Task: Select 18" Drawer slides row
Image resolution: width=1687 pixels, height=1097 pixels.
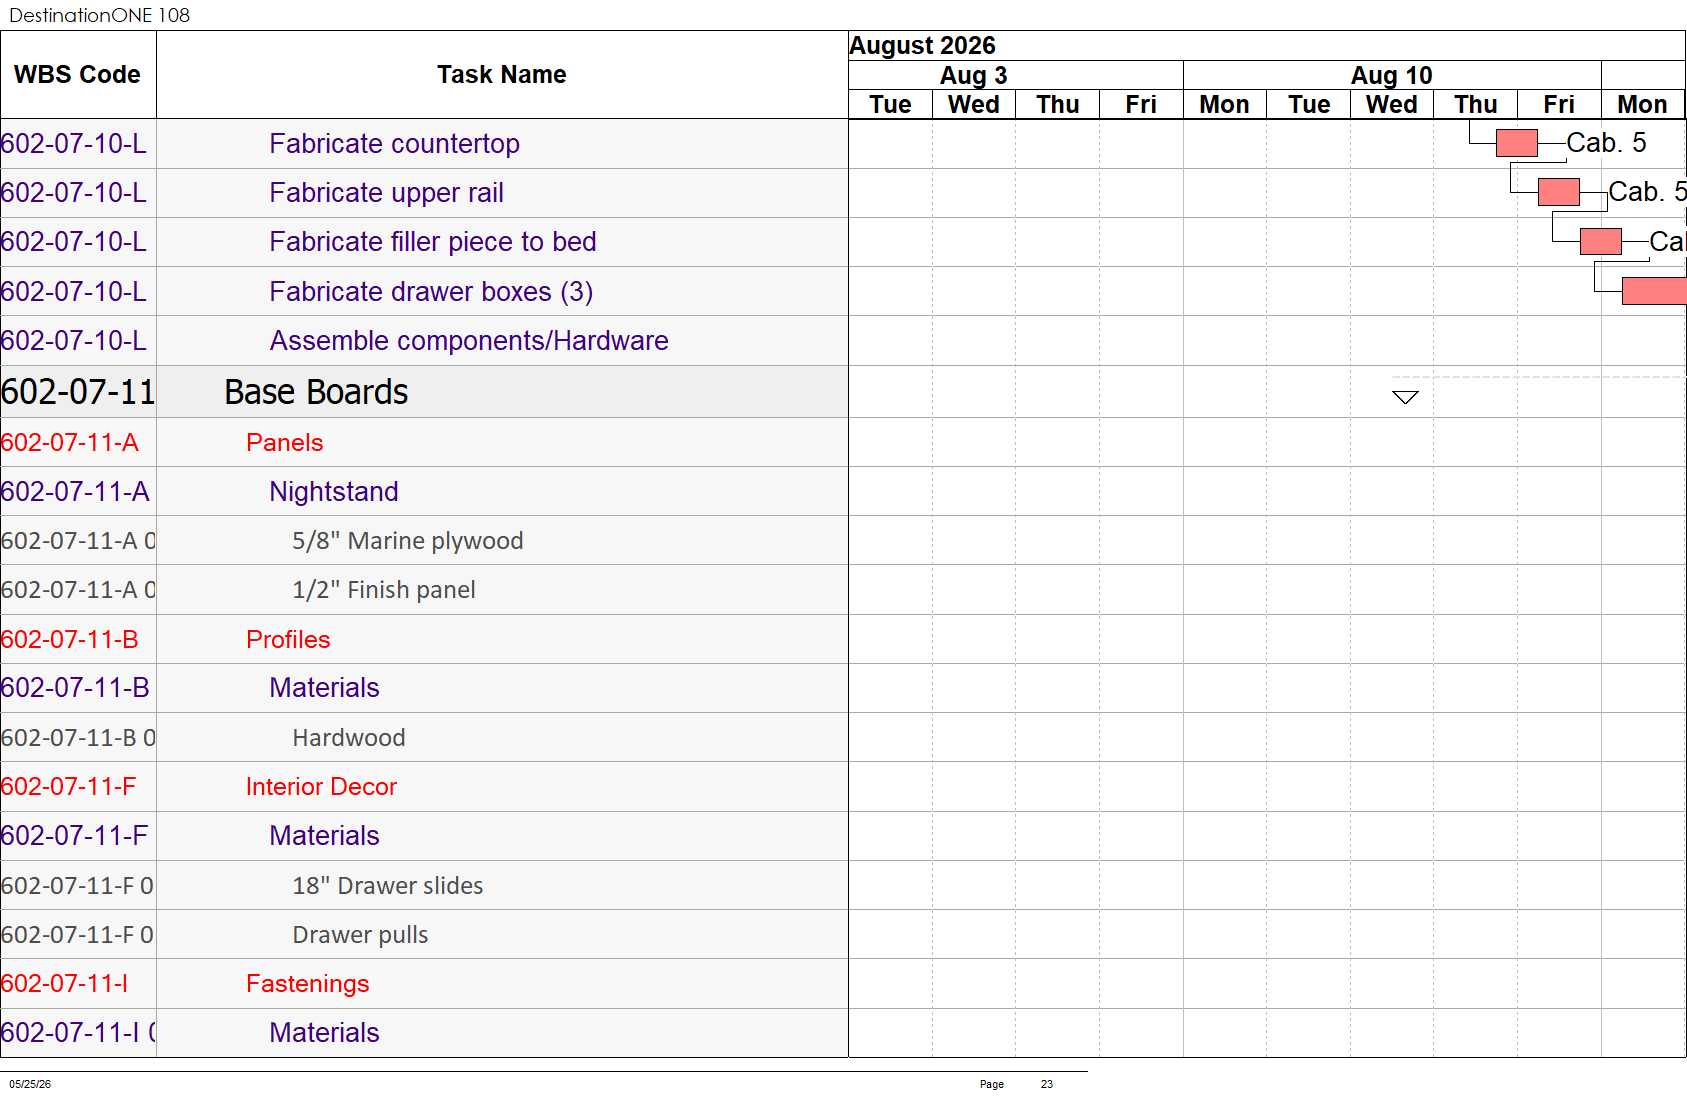Action: coord(424,885)
